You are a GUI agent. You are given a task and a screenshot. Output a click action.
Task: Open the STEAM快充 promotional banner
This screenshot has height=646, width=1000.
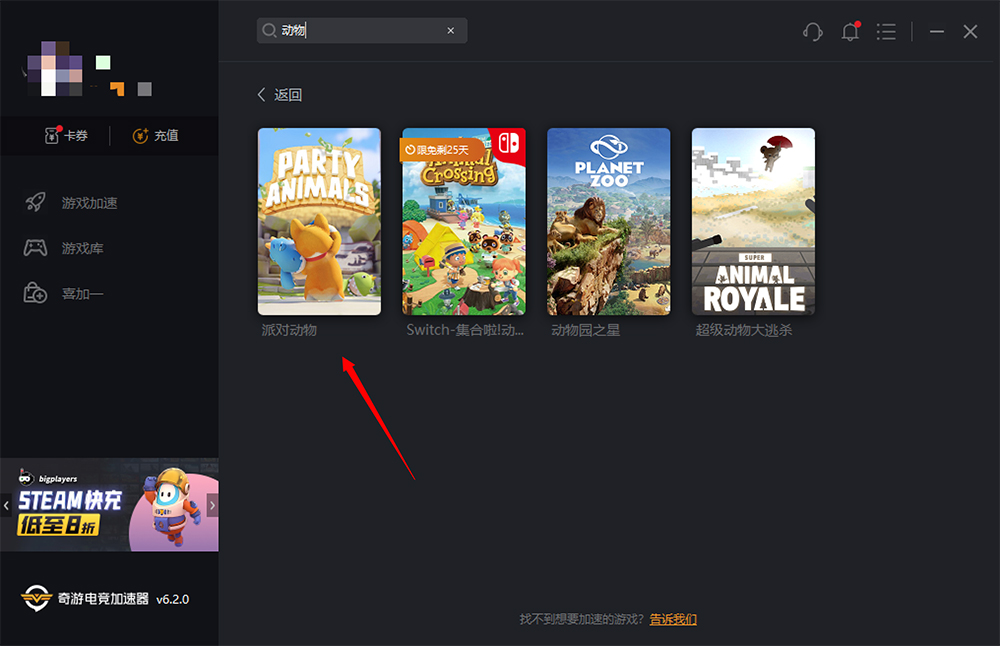click(x=109, y=504)
